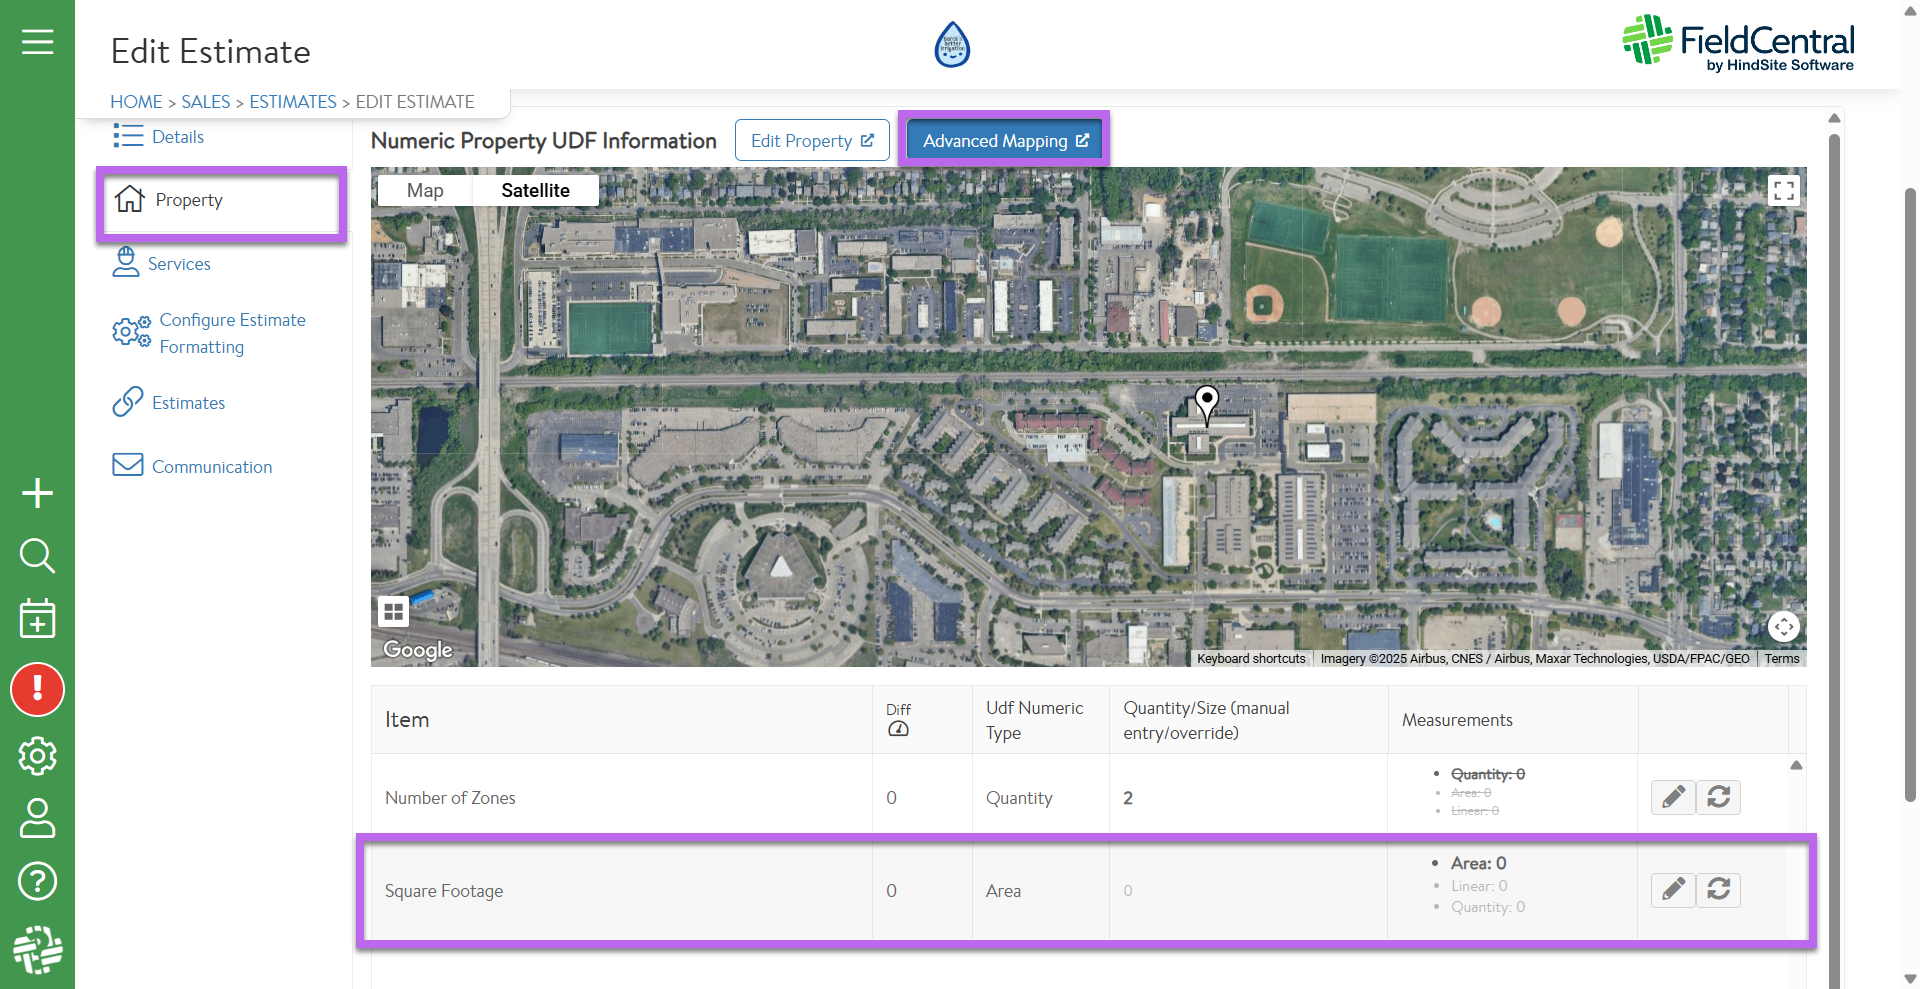
Task: Open the calendar add icon
Action: click(37, 619)
